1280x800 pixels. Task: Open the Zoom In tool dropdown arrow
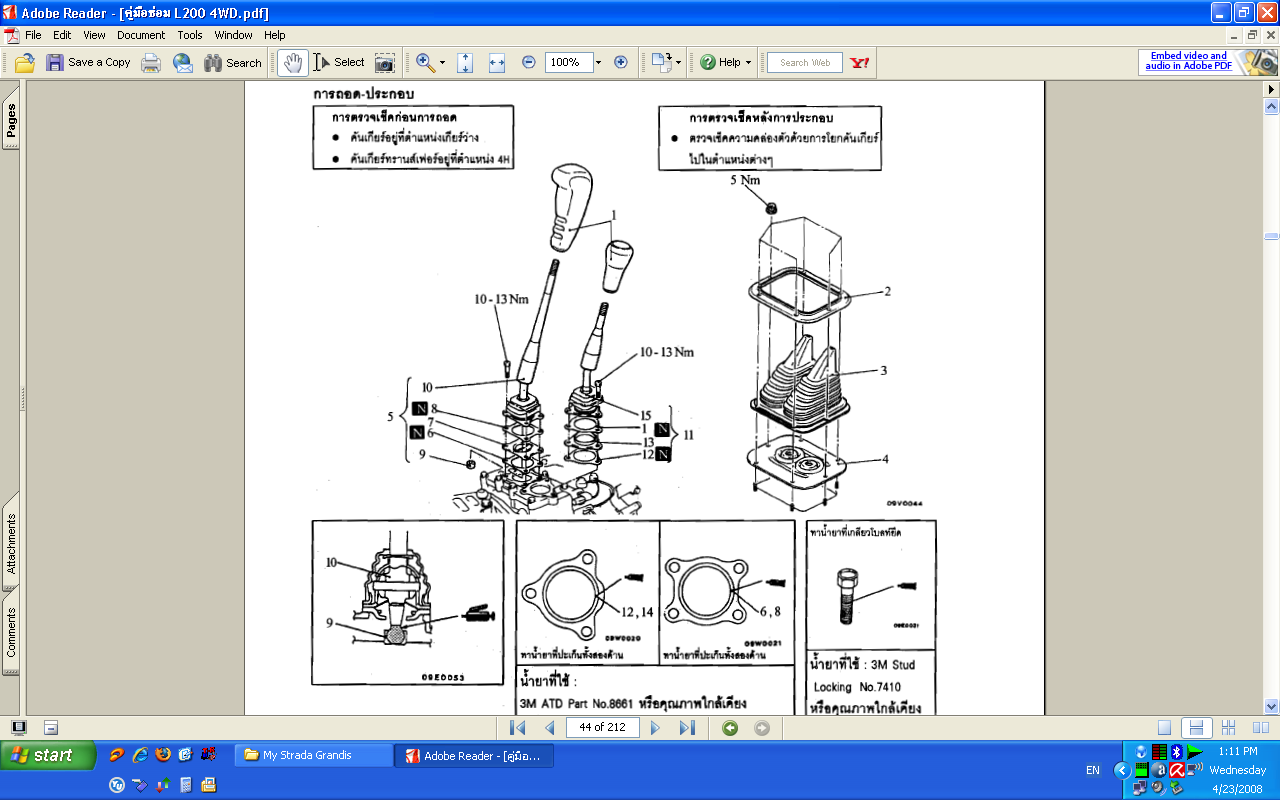click(442, 63)
